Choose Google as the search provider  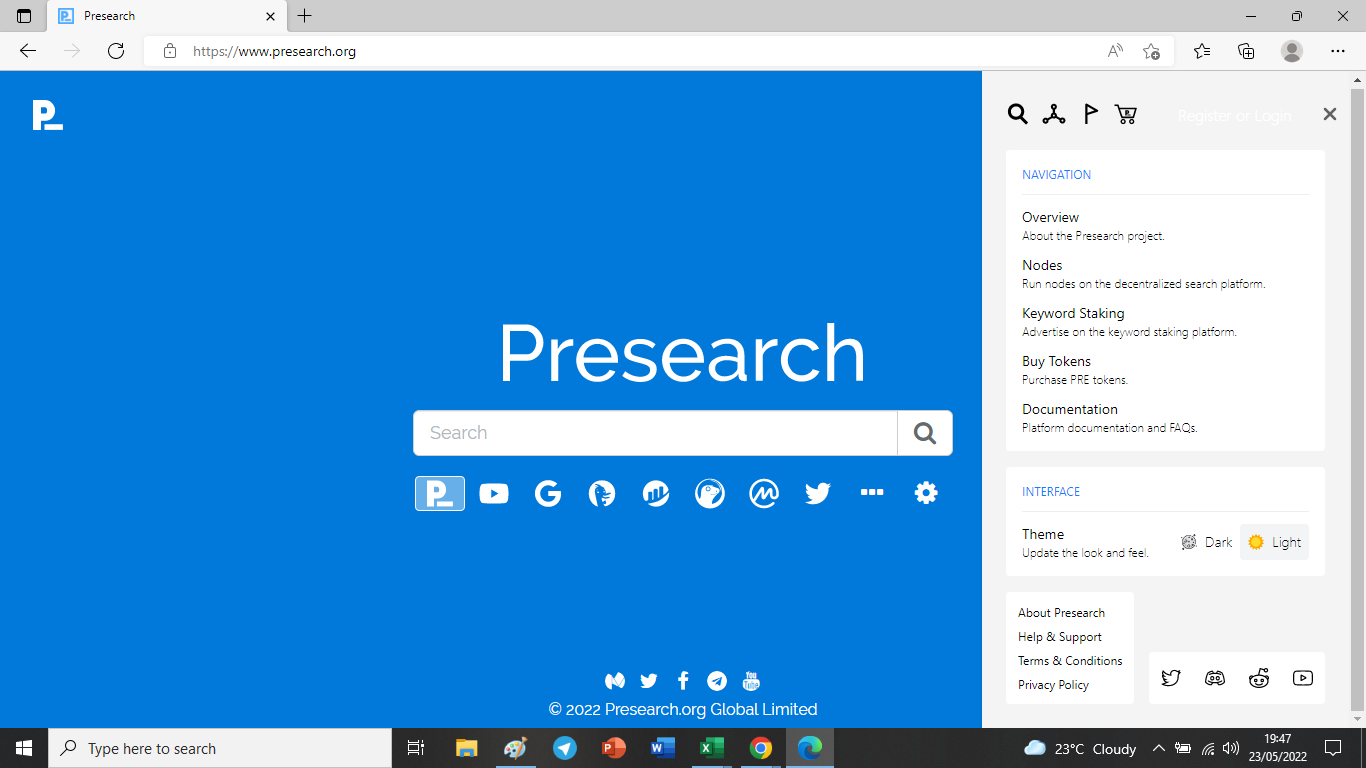click(x=548, y=493)
